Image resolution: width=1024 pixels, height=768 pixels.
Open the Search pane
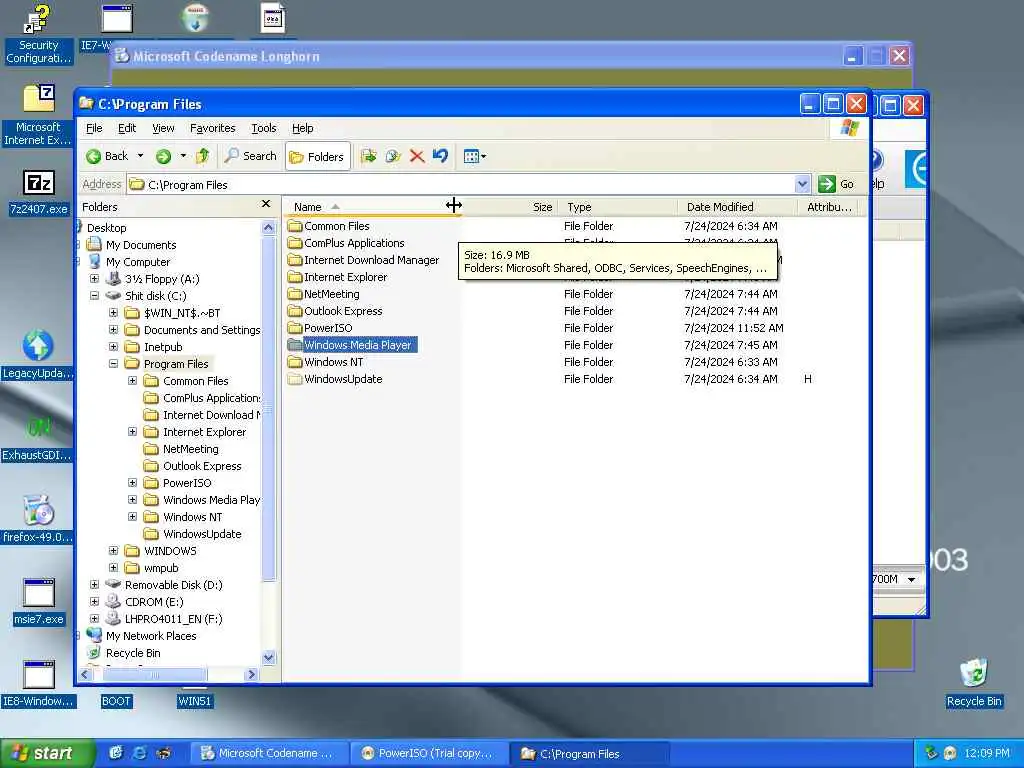click(250, 156)
